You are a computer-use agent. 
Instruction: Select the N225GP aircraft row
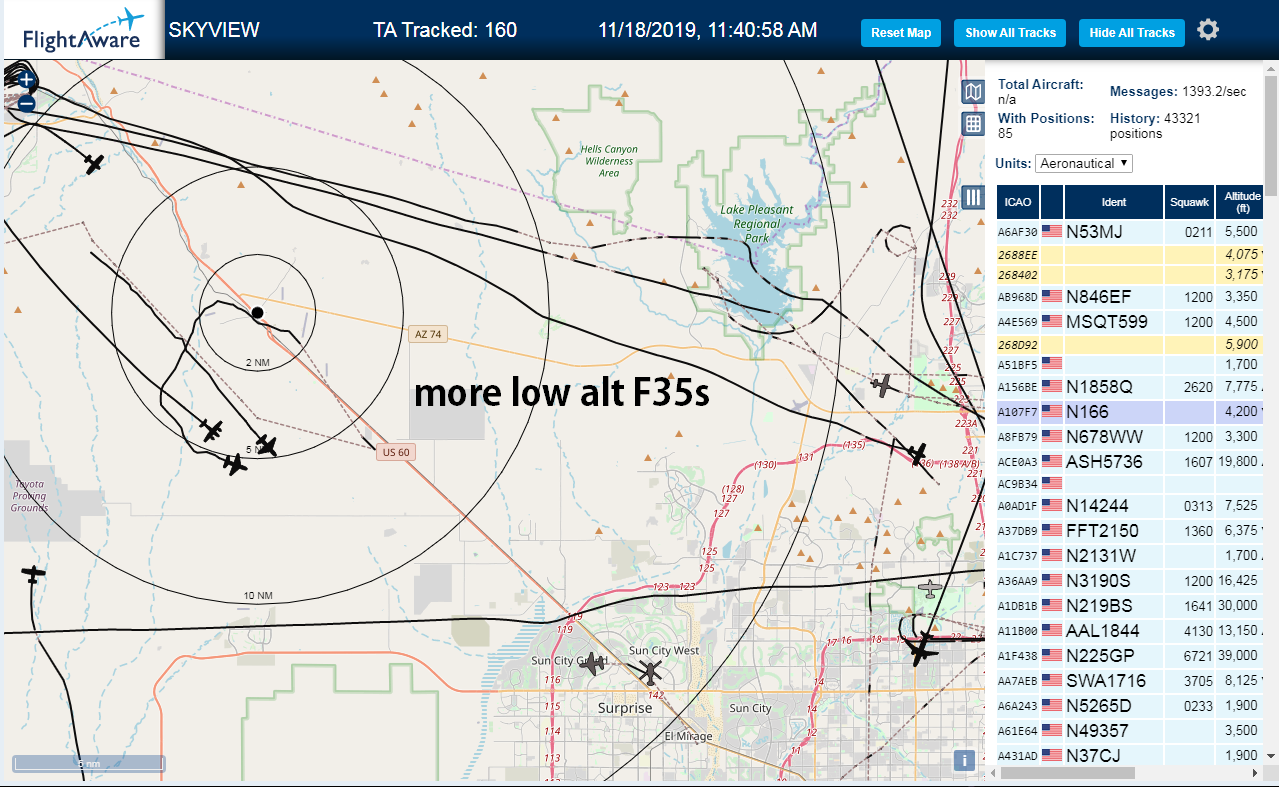tap(1130, 656)
